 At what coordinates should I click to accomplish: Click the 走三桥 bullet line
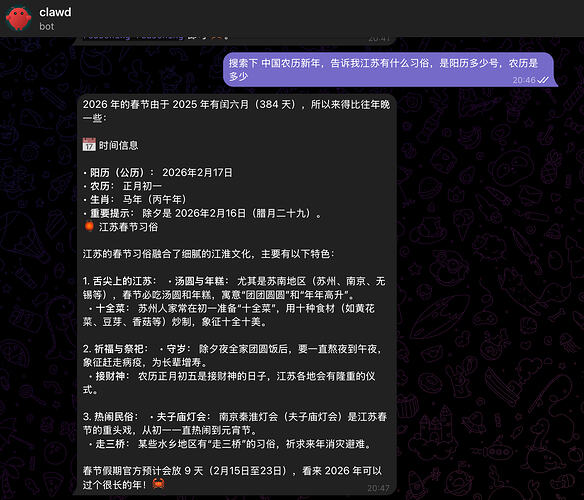point(230,444)
